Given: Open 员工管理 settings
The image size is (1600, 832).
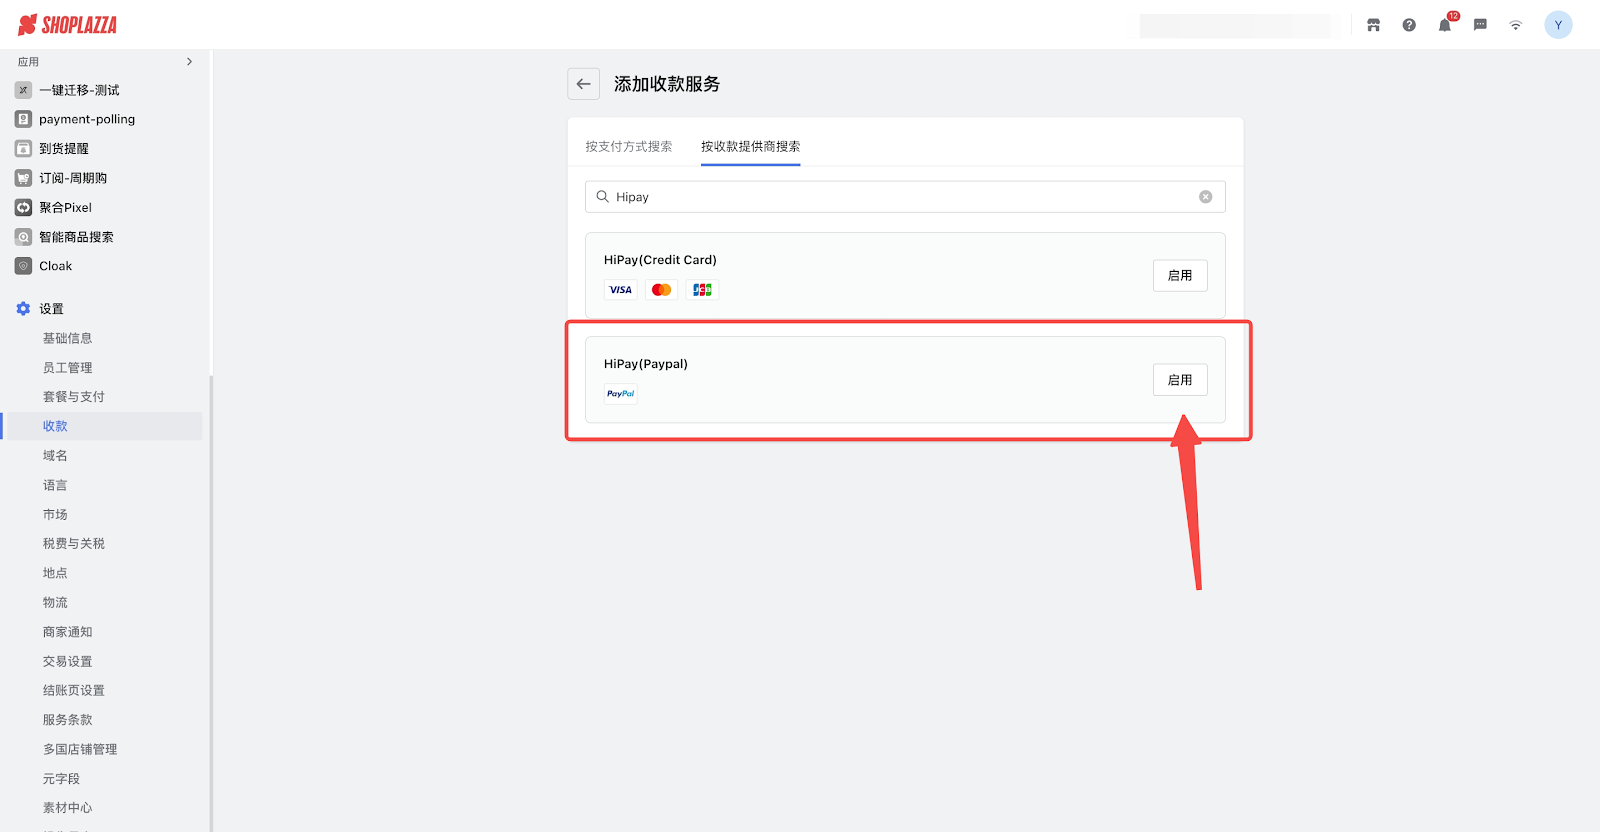Looking at the screenshot, I should click(67, 368).
